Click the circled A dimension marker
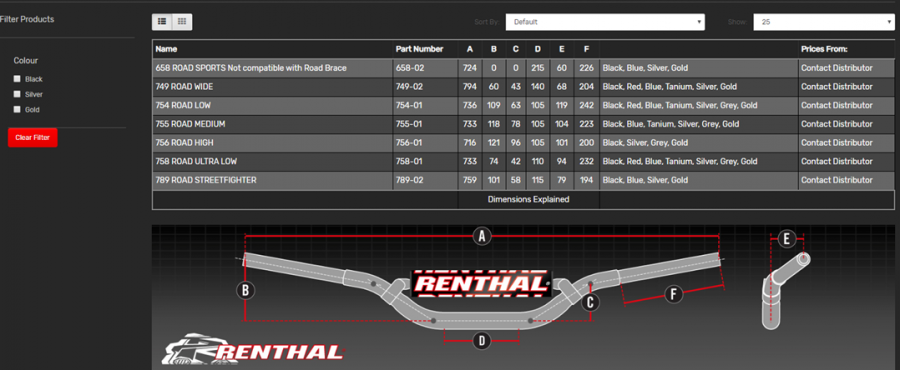Screen dimensions: 900x370 [482, 236]
